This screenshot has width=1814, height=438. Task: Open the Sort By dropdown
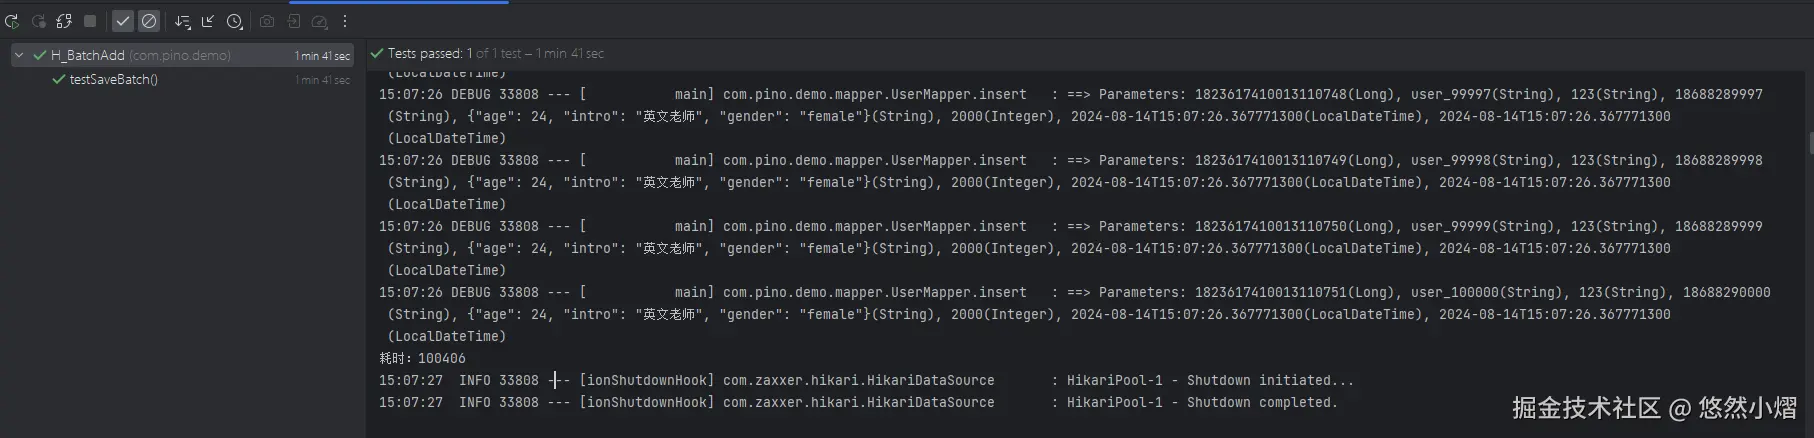point(182,21)
